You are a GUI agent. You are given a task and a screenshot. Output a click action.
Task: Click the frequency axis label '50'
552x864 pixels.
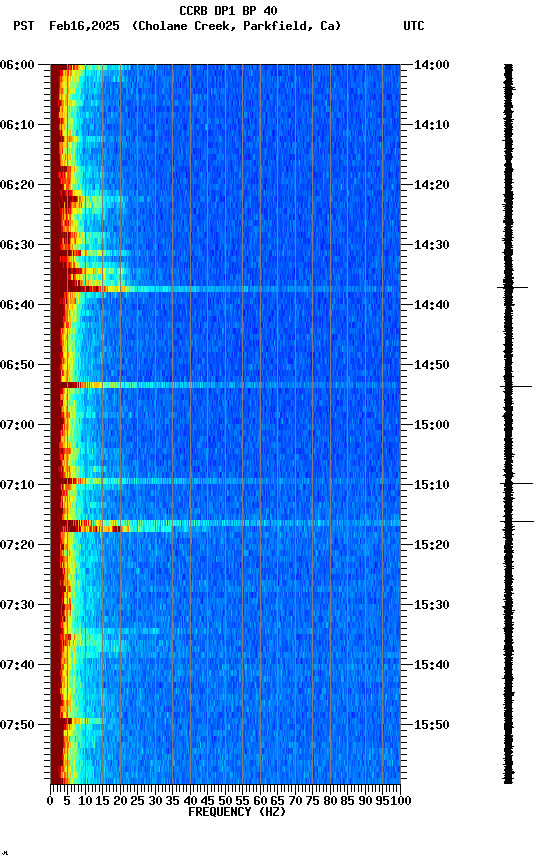(x=225, y=801)
